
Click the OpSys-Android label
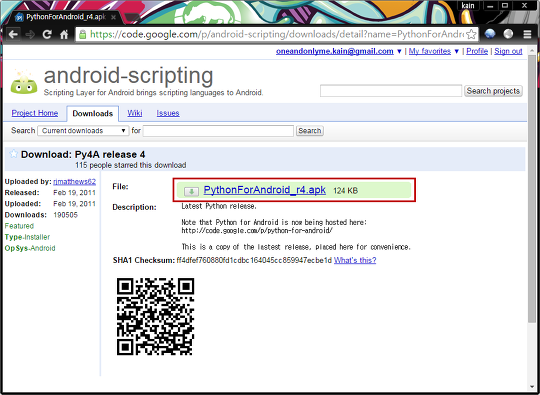click(30, 248)
